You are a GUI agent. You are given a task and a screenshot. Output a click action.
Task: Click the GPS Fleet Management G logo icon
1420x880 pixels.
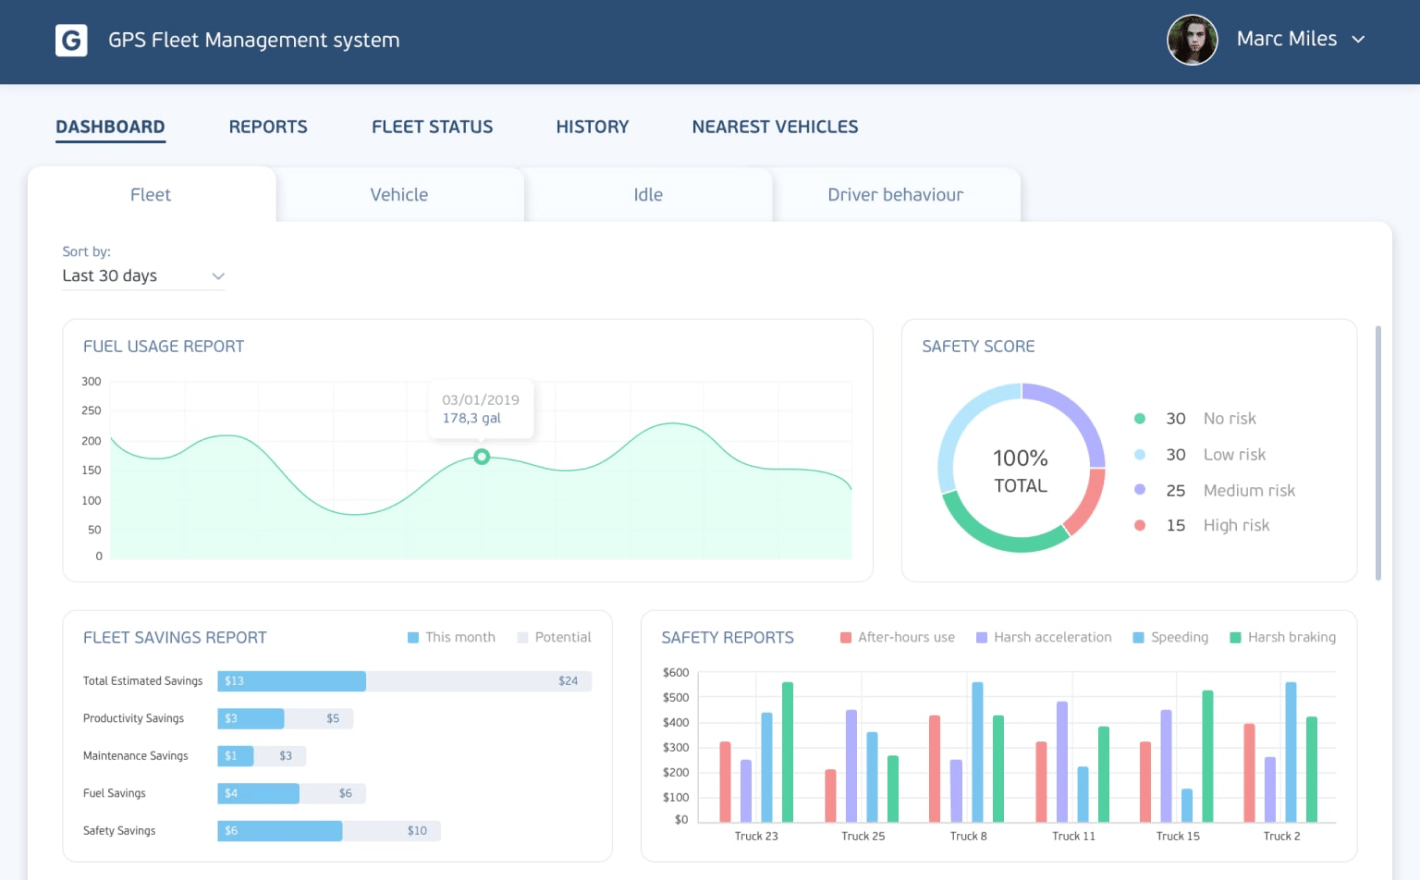(70, 40)
